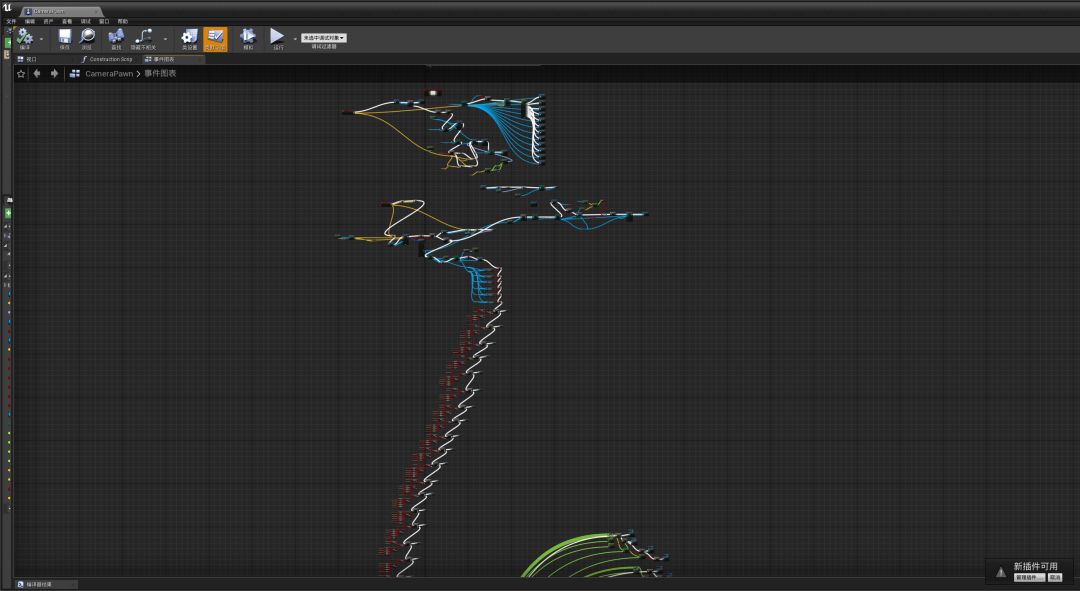Click the Save (保存) disk icon
The image size is (1080, 591).
[x=65, y=36]
